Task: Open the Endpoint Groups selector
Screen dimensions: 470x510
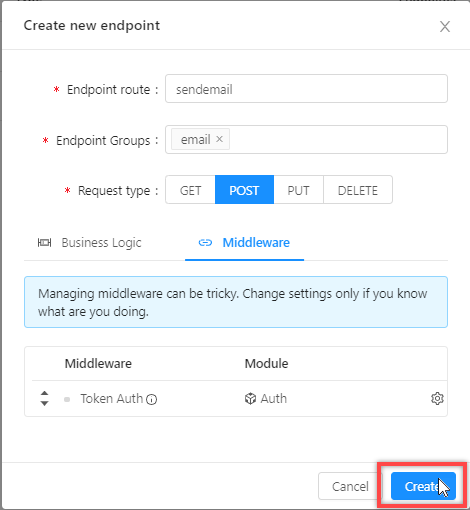Action: [306, 139]
